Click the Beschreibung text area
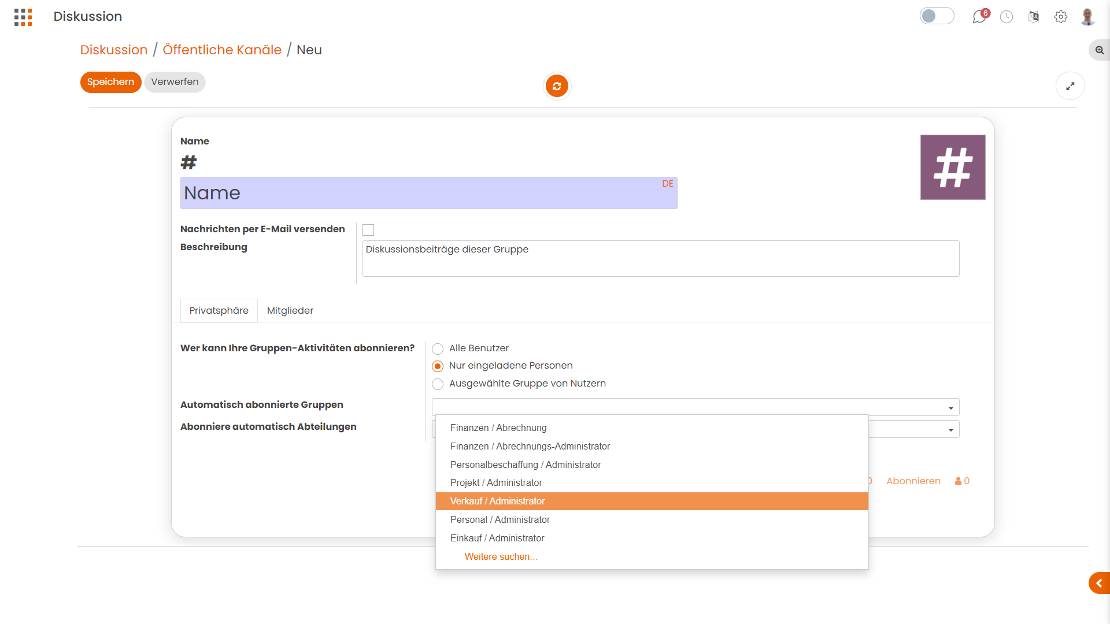 660,259
